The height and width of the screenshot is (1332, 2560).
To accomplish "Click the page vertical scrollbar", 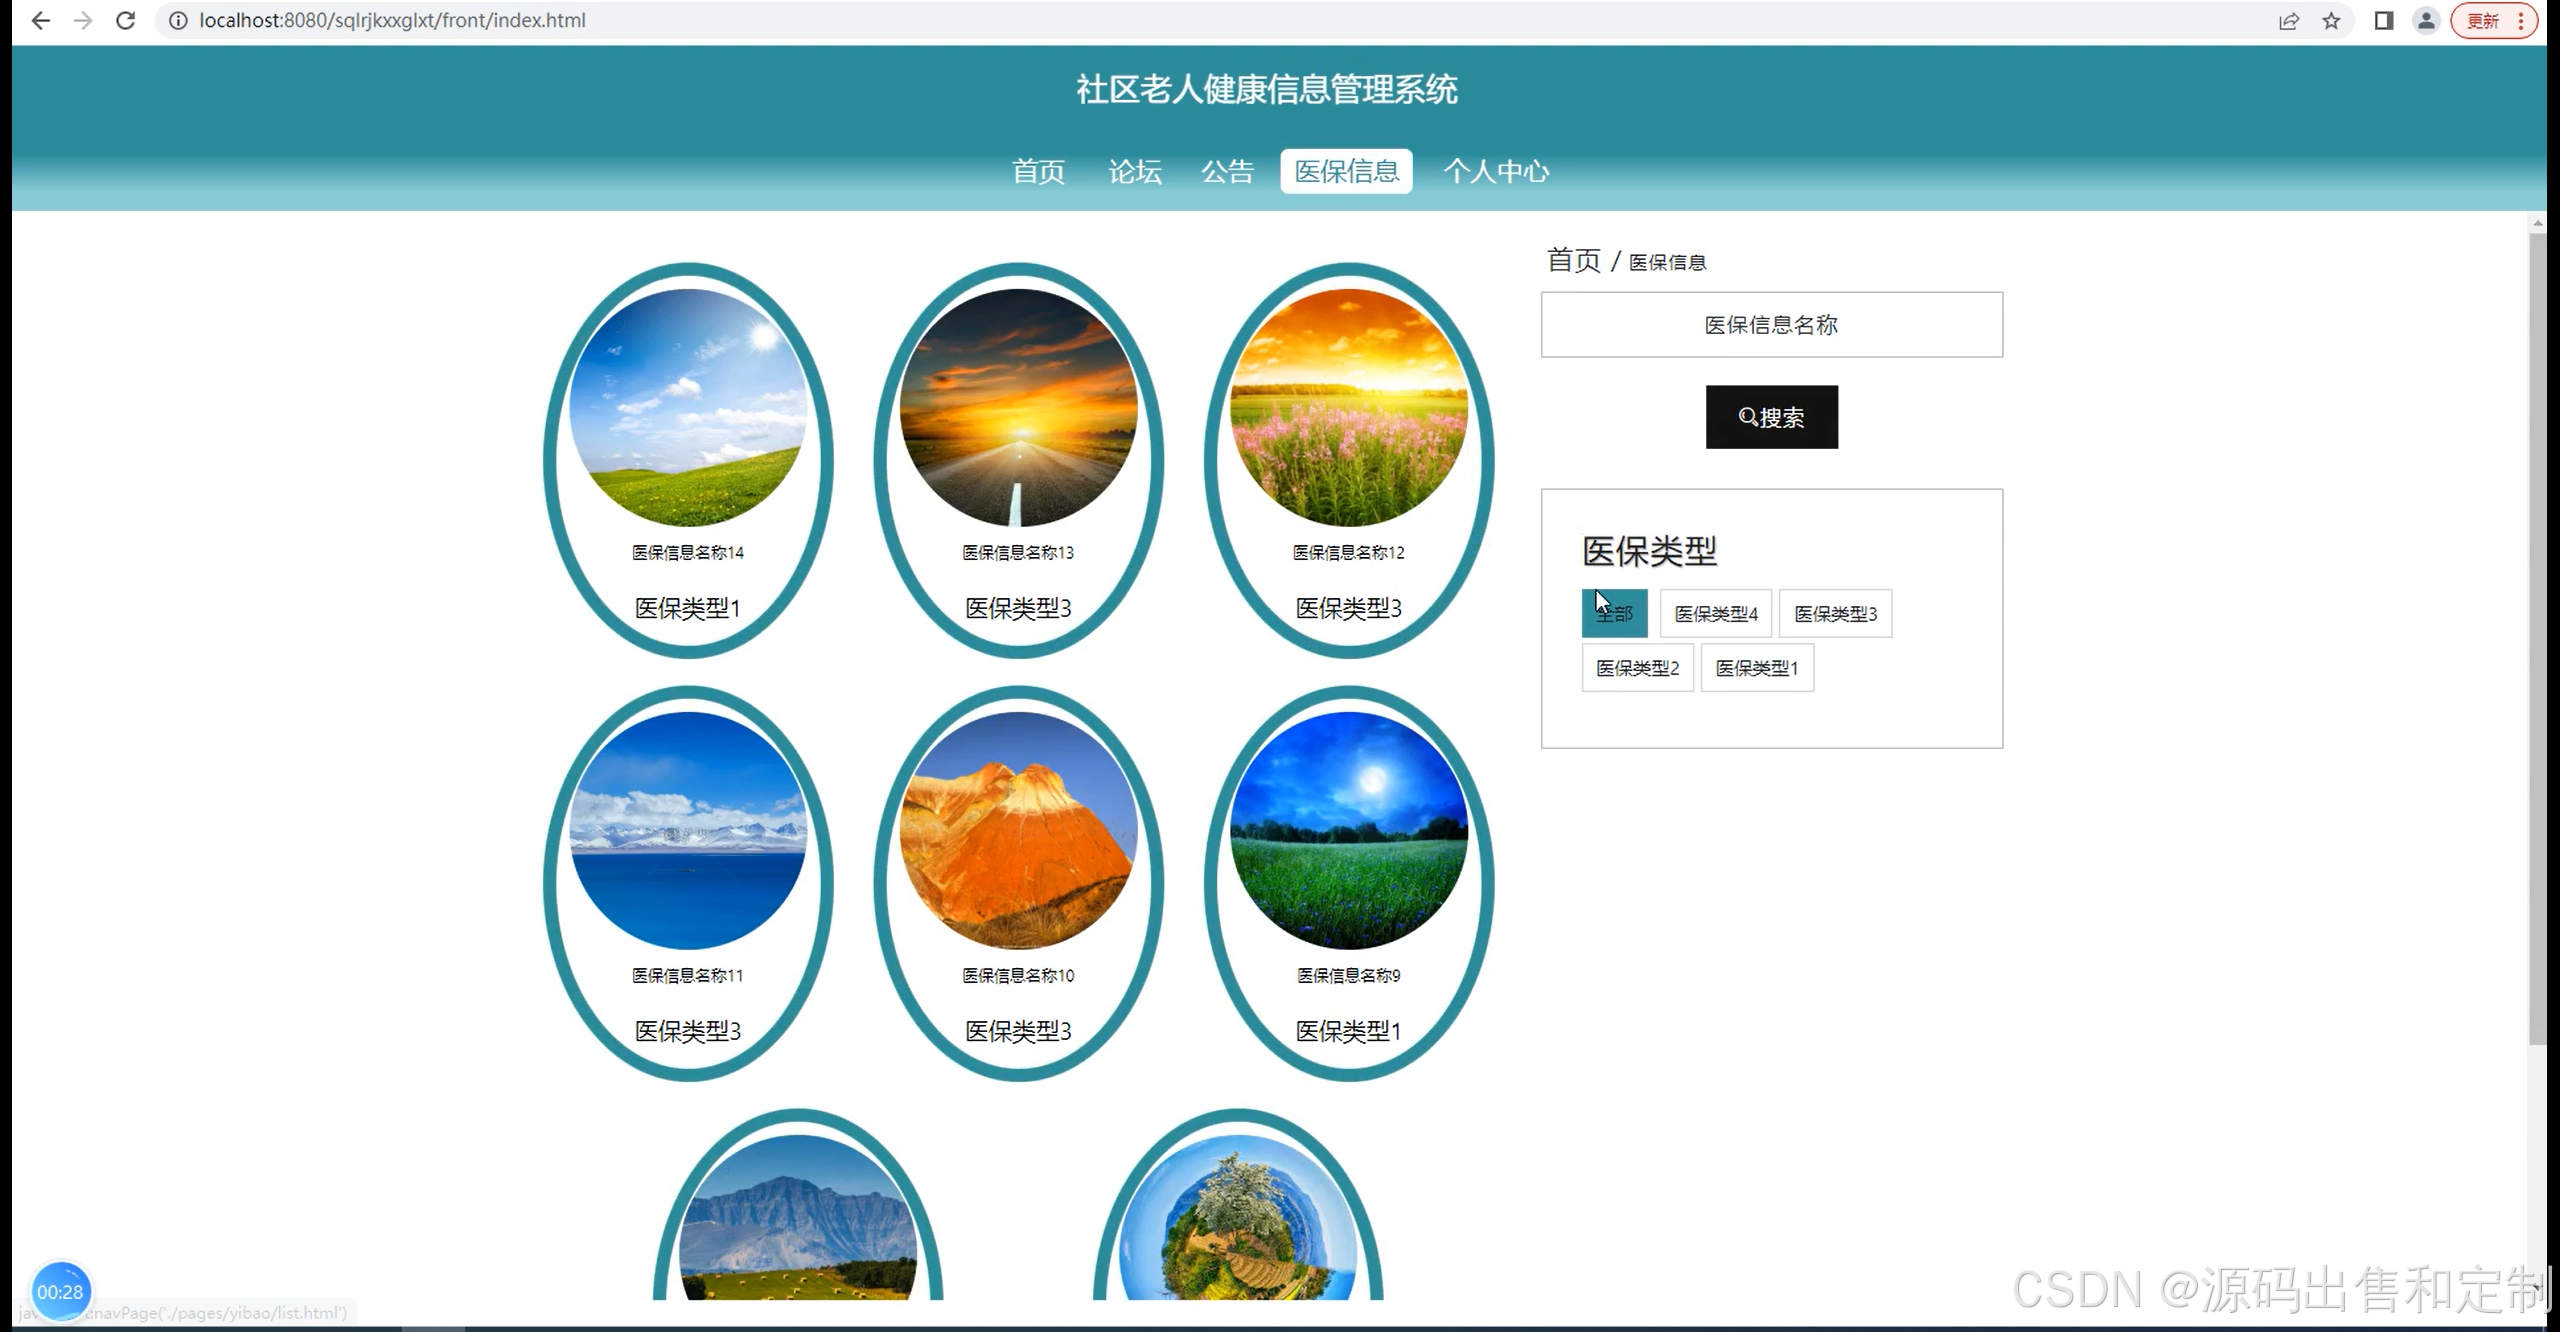I will pyautogui.click(x=2537, y=640).
